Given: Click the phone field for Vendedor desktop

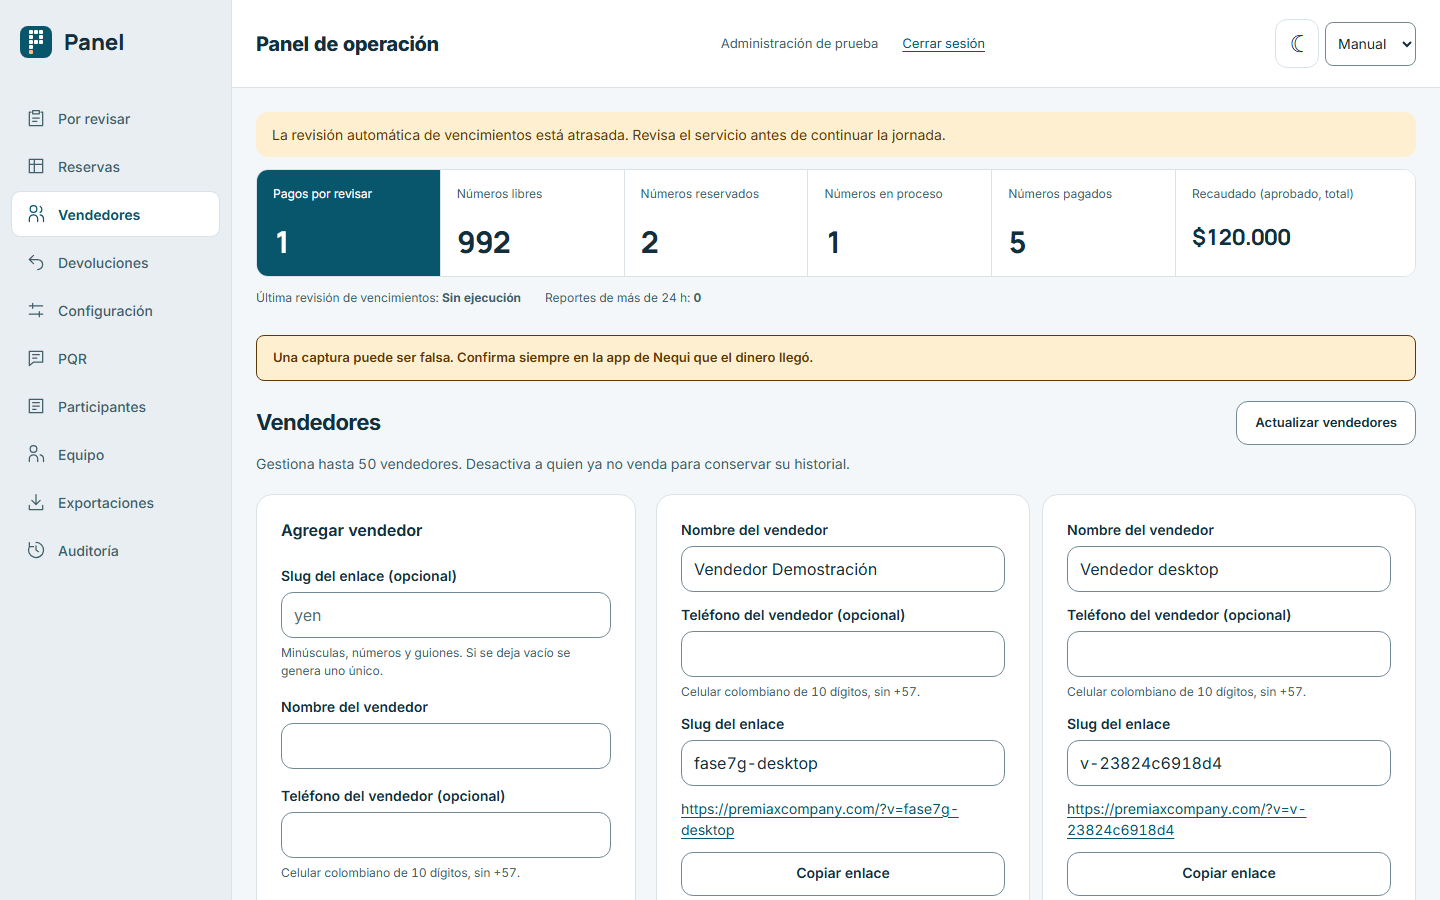Looking at the screenshot, I should pyautogui.click(x=1229, y=654).
